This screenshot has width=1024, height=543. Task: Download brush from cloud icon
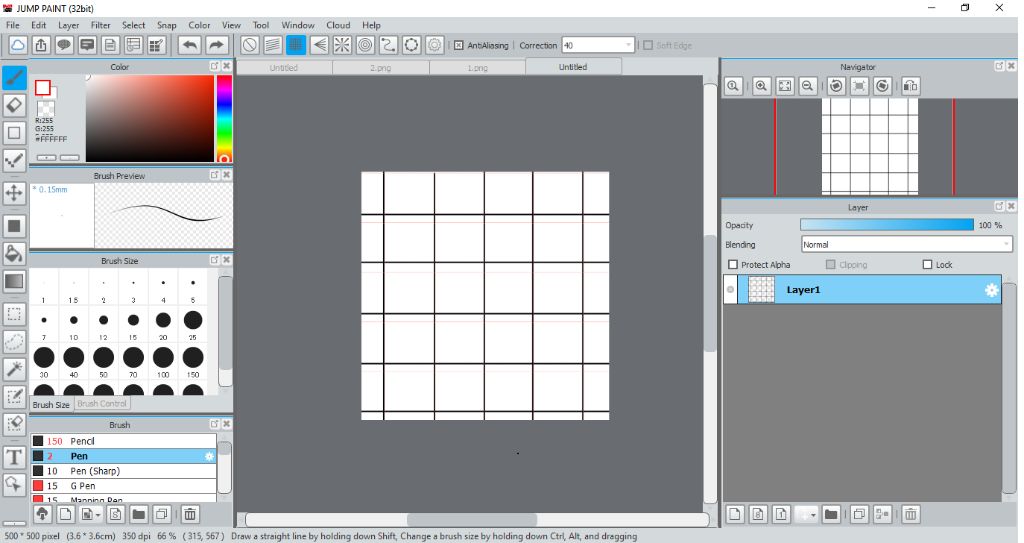click(42, 514)
